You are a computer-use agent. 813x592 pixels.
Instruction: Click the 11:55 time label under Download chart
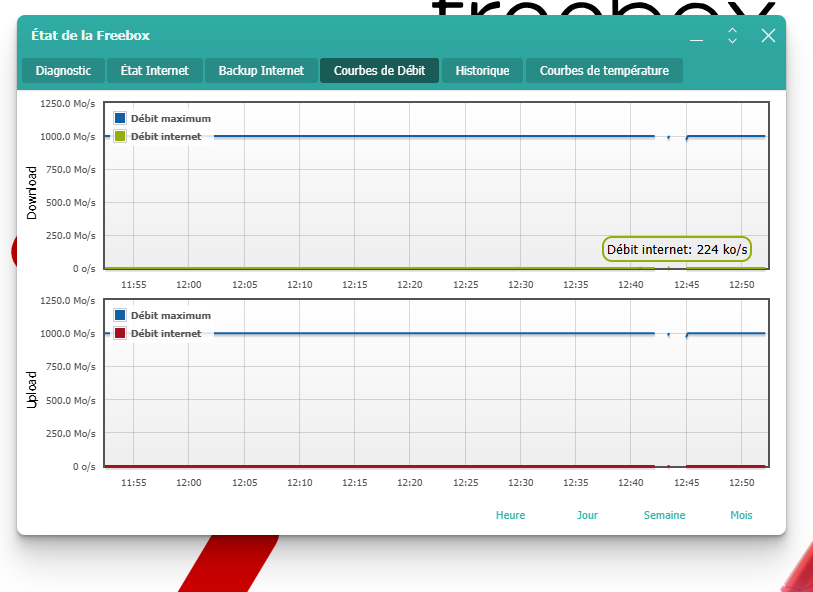click(x=134, y=285)
